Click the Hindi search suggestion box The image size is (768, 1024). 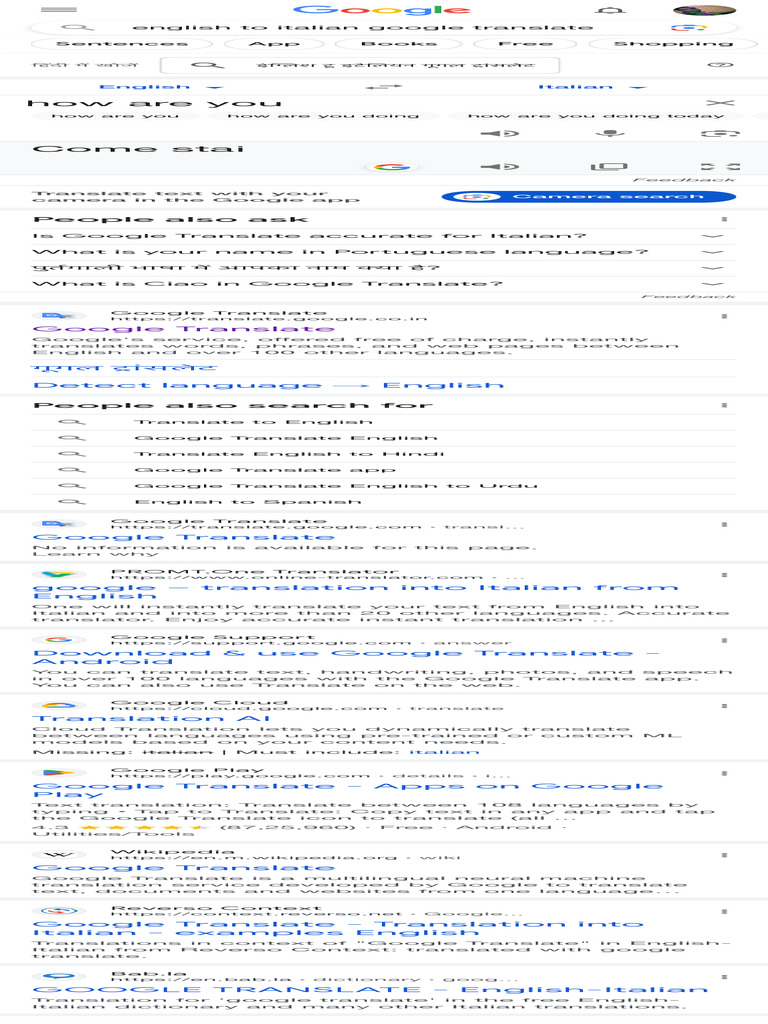tap(360, 65)
